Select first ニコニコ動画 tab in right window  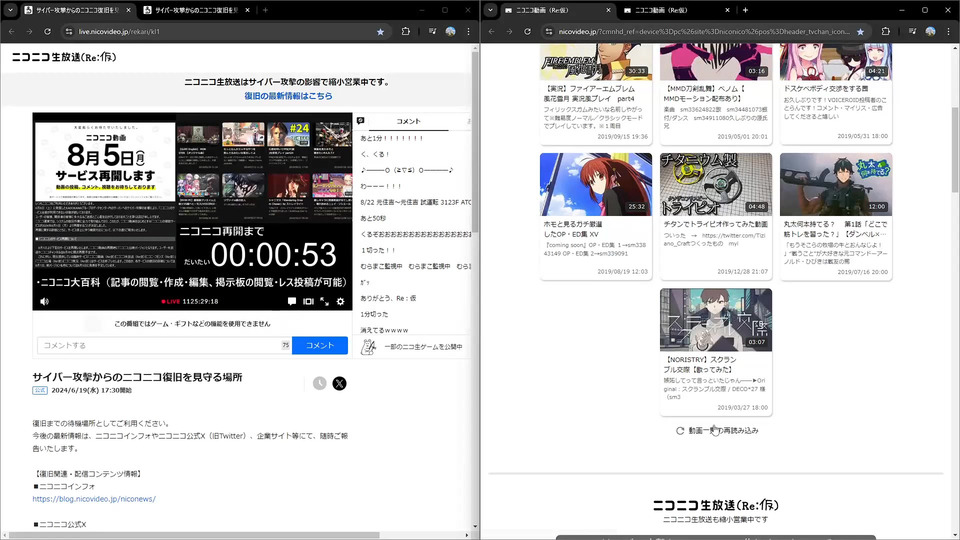click(556, 10)
